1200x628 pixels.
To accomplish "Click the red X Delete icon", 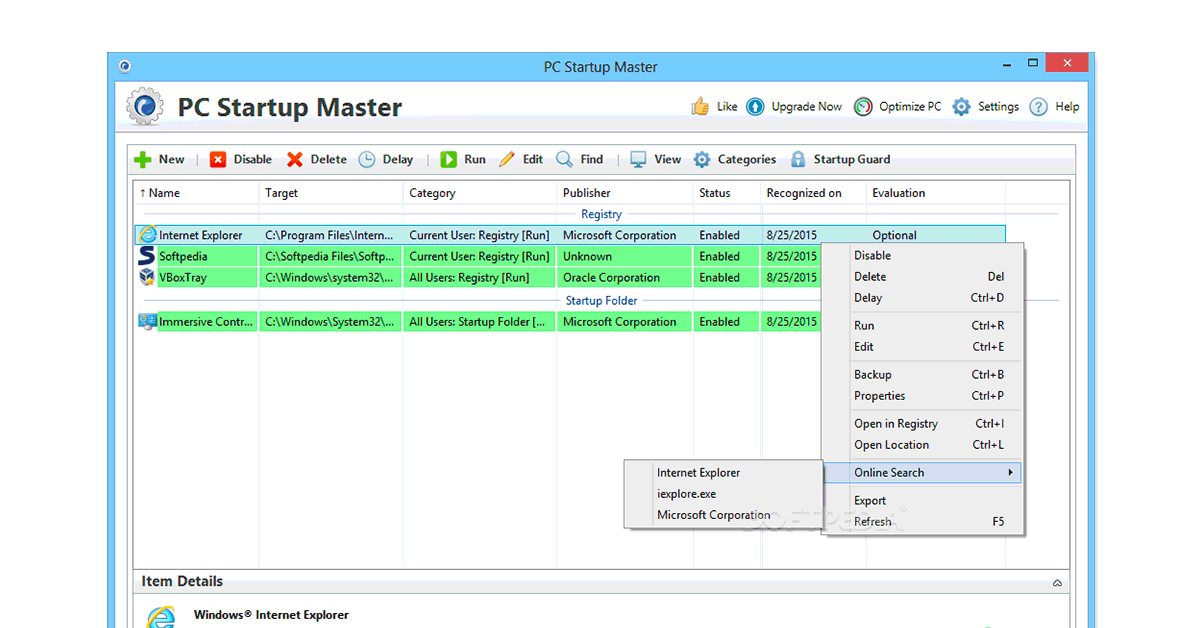I will point(295,160).
